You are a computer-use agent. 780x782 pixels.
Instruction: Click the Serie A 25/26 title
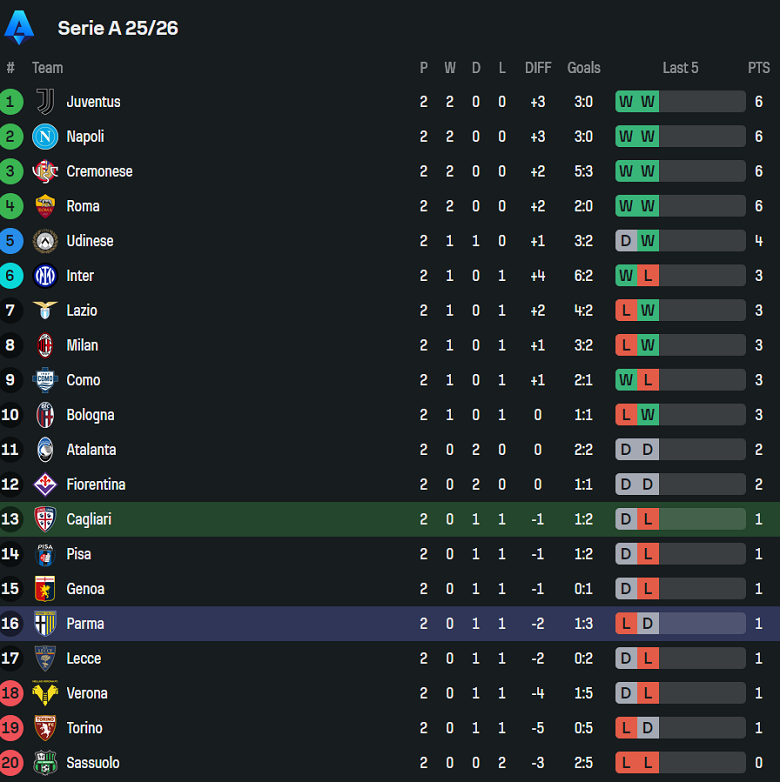(118, 28)
